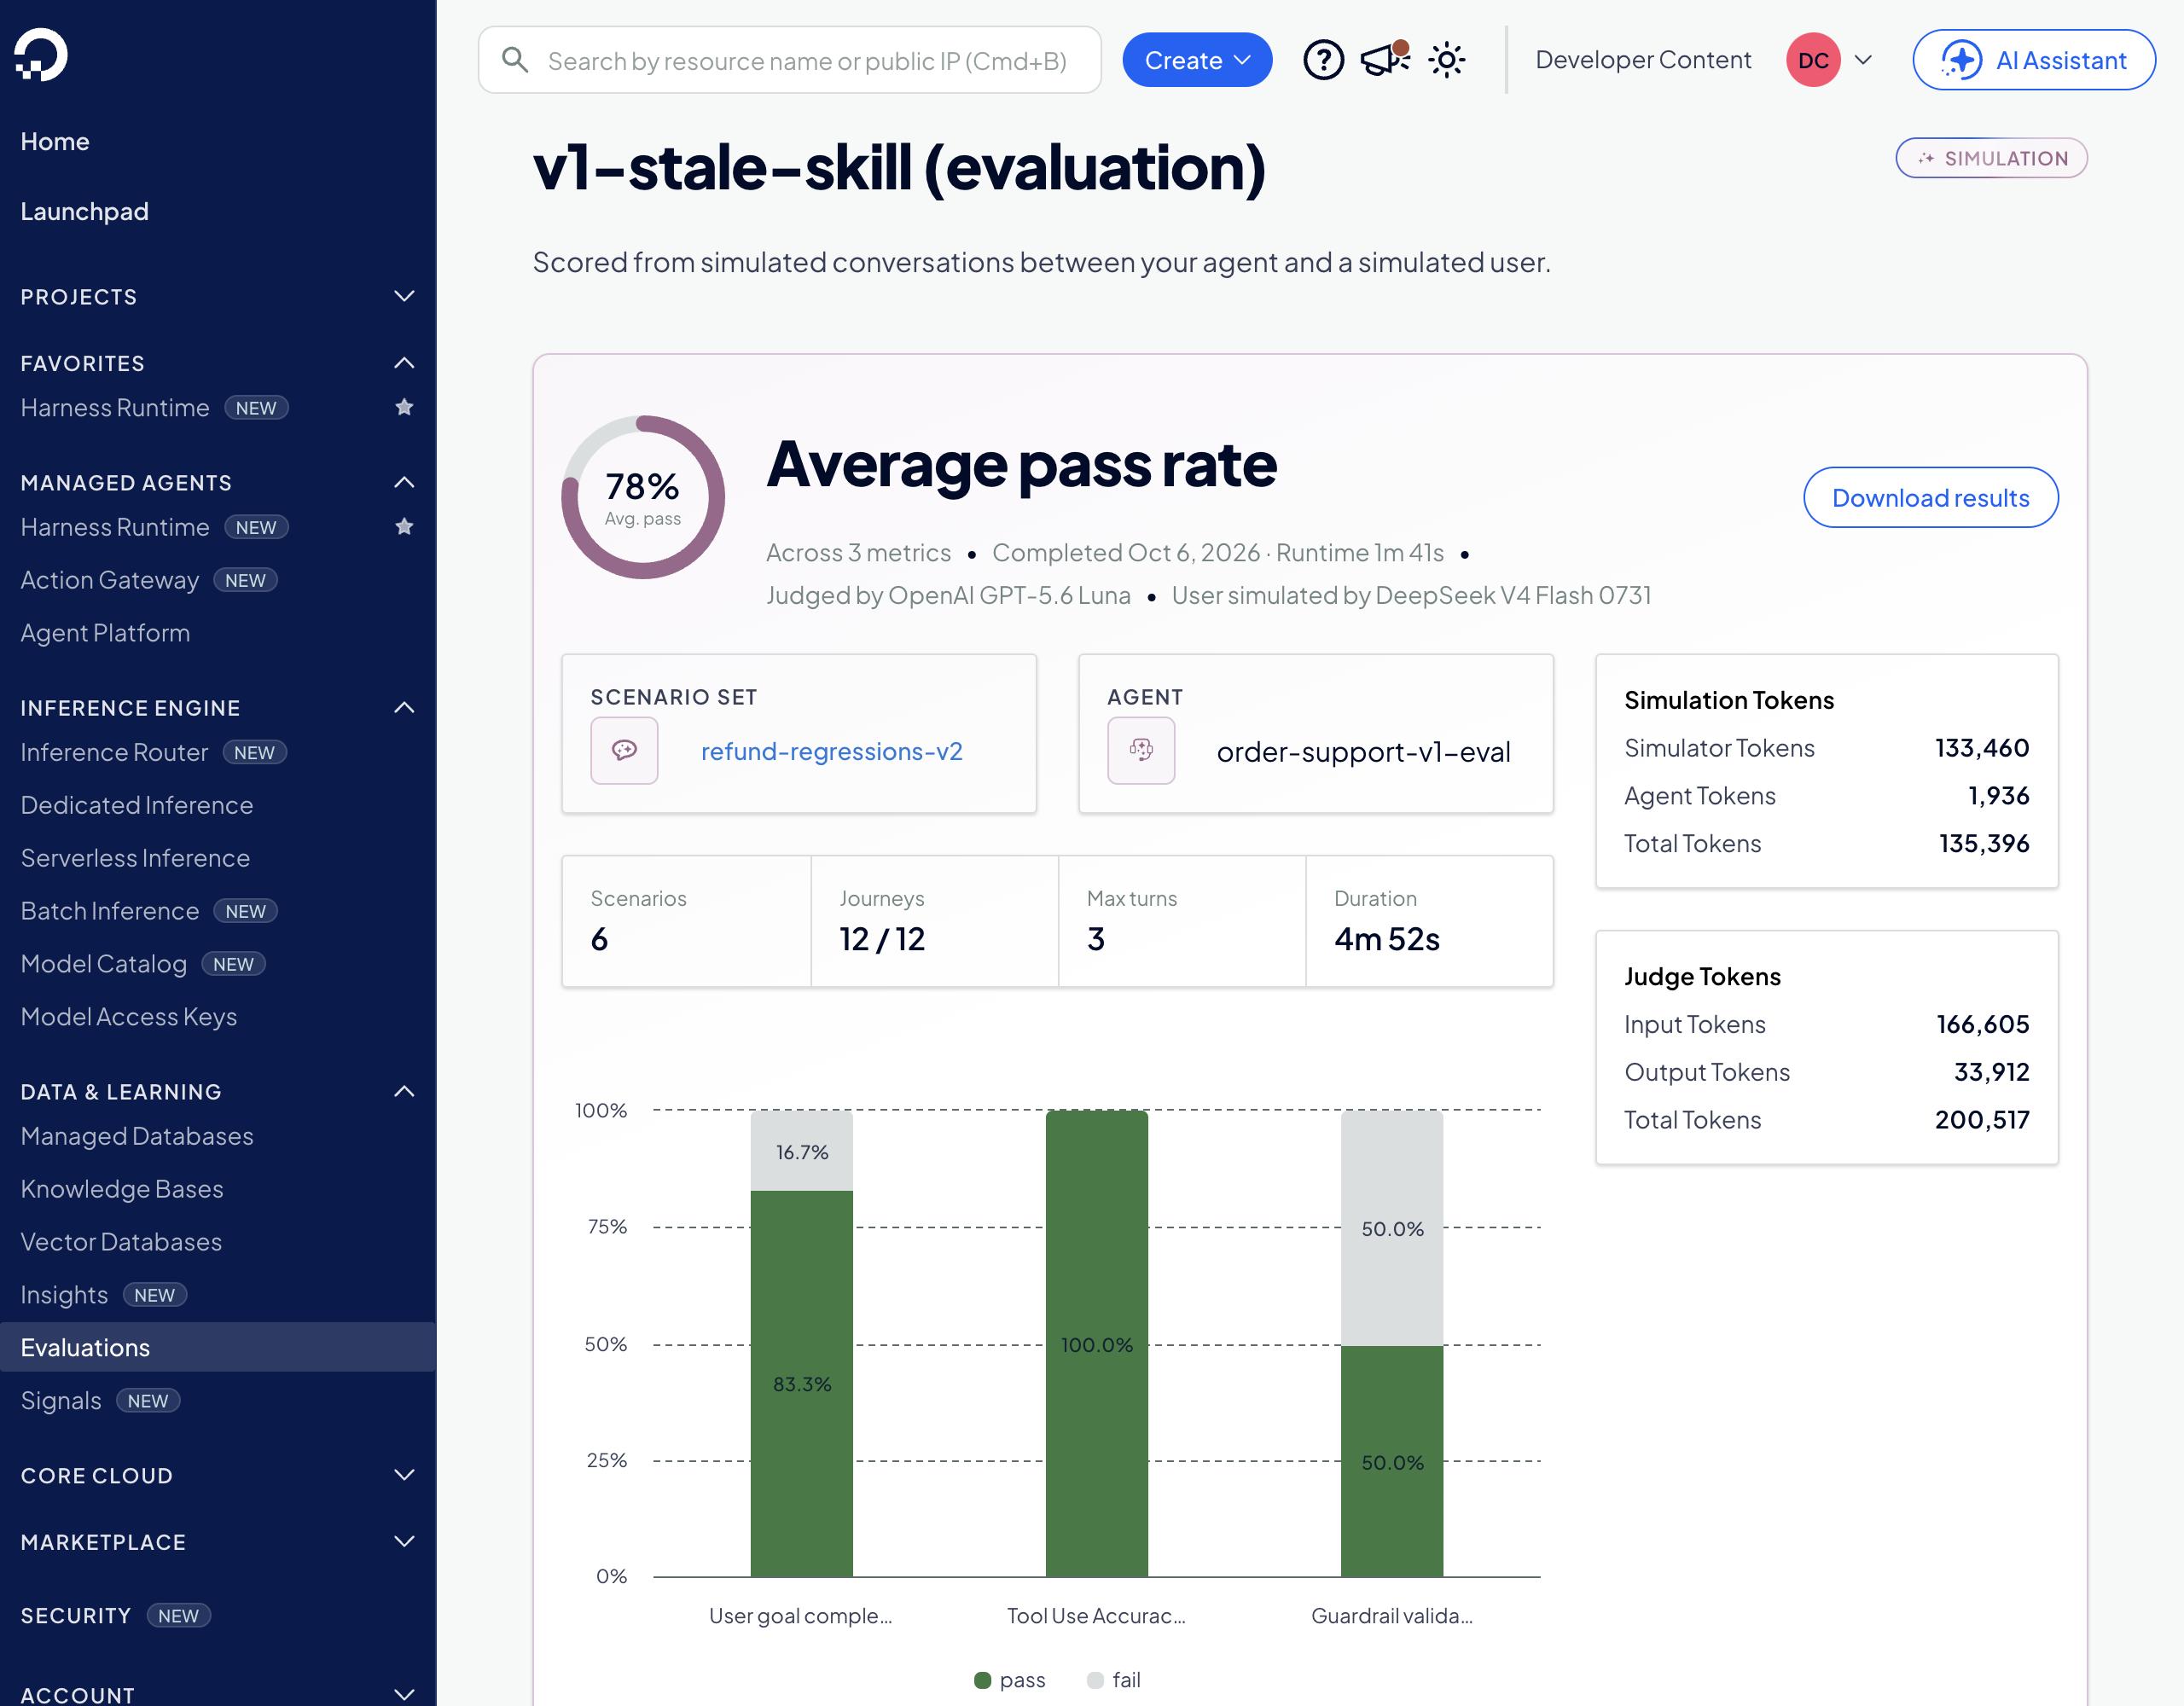Click the Download results button
The height and width of the screenshot is (1706, 2184).
point(1930,497)
